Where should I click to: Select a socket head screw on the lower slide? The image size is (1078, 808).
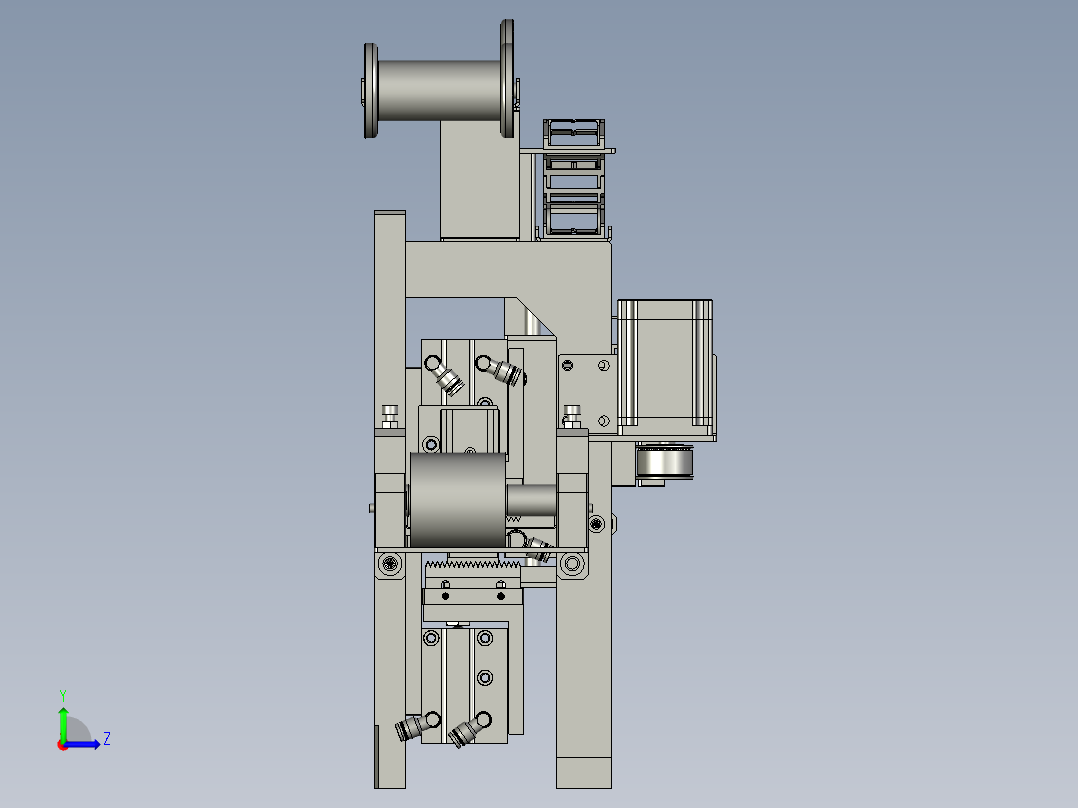[487, 637]
